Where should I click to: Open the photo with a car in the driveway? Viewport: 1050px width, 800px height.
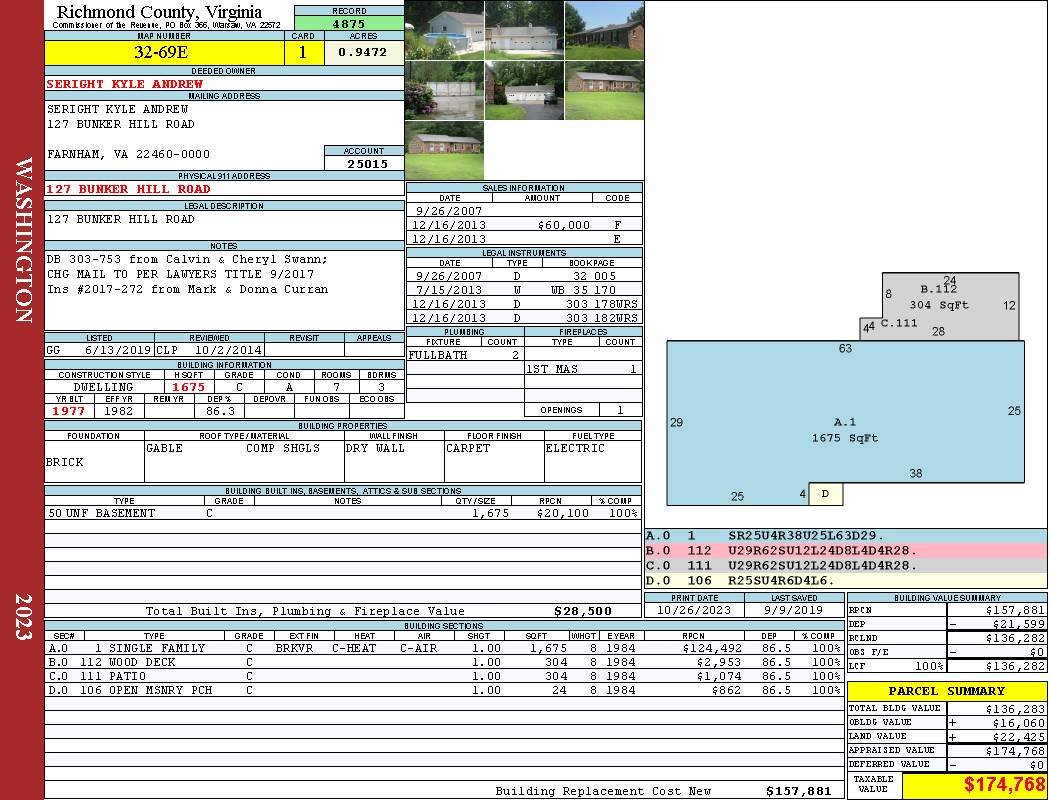click(x=524, y=91)
